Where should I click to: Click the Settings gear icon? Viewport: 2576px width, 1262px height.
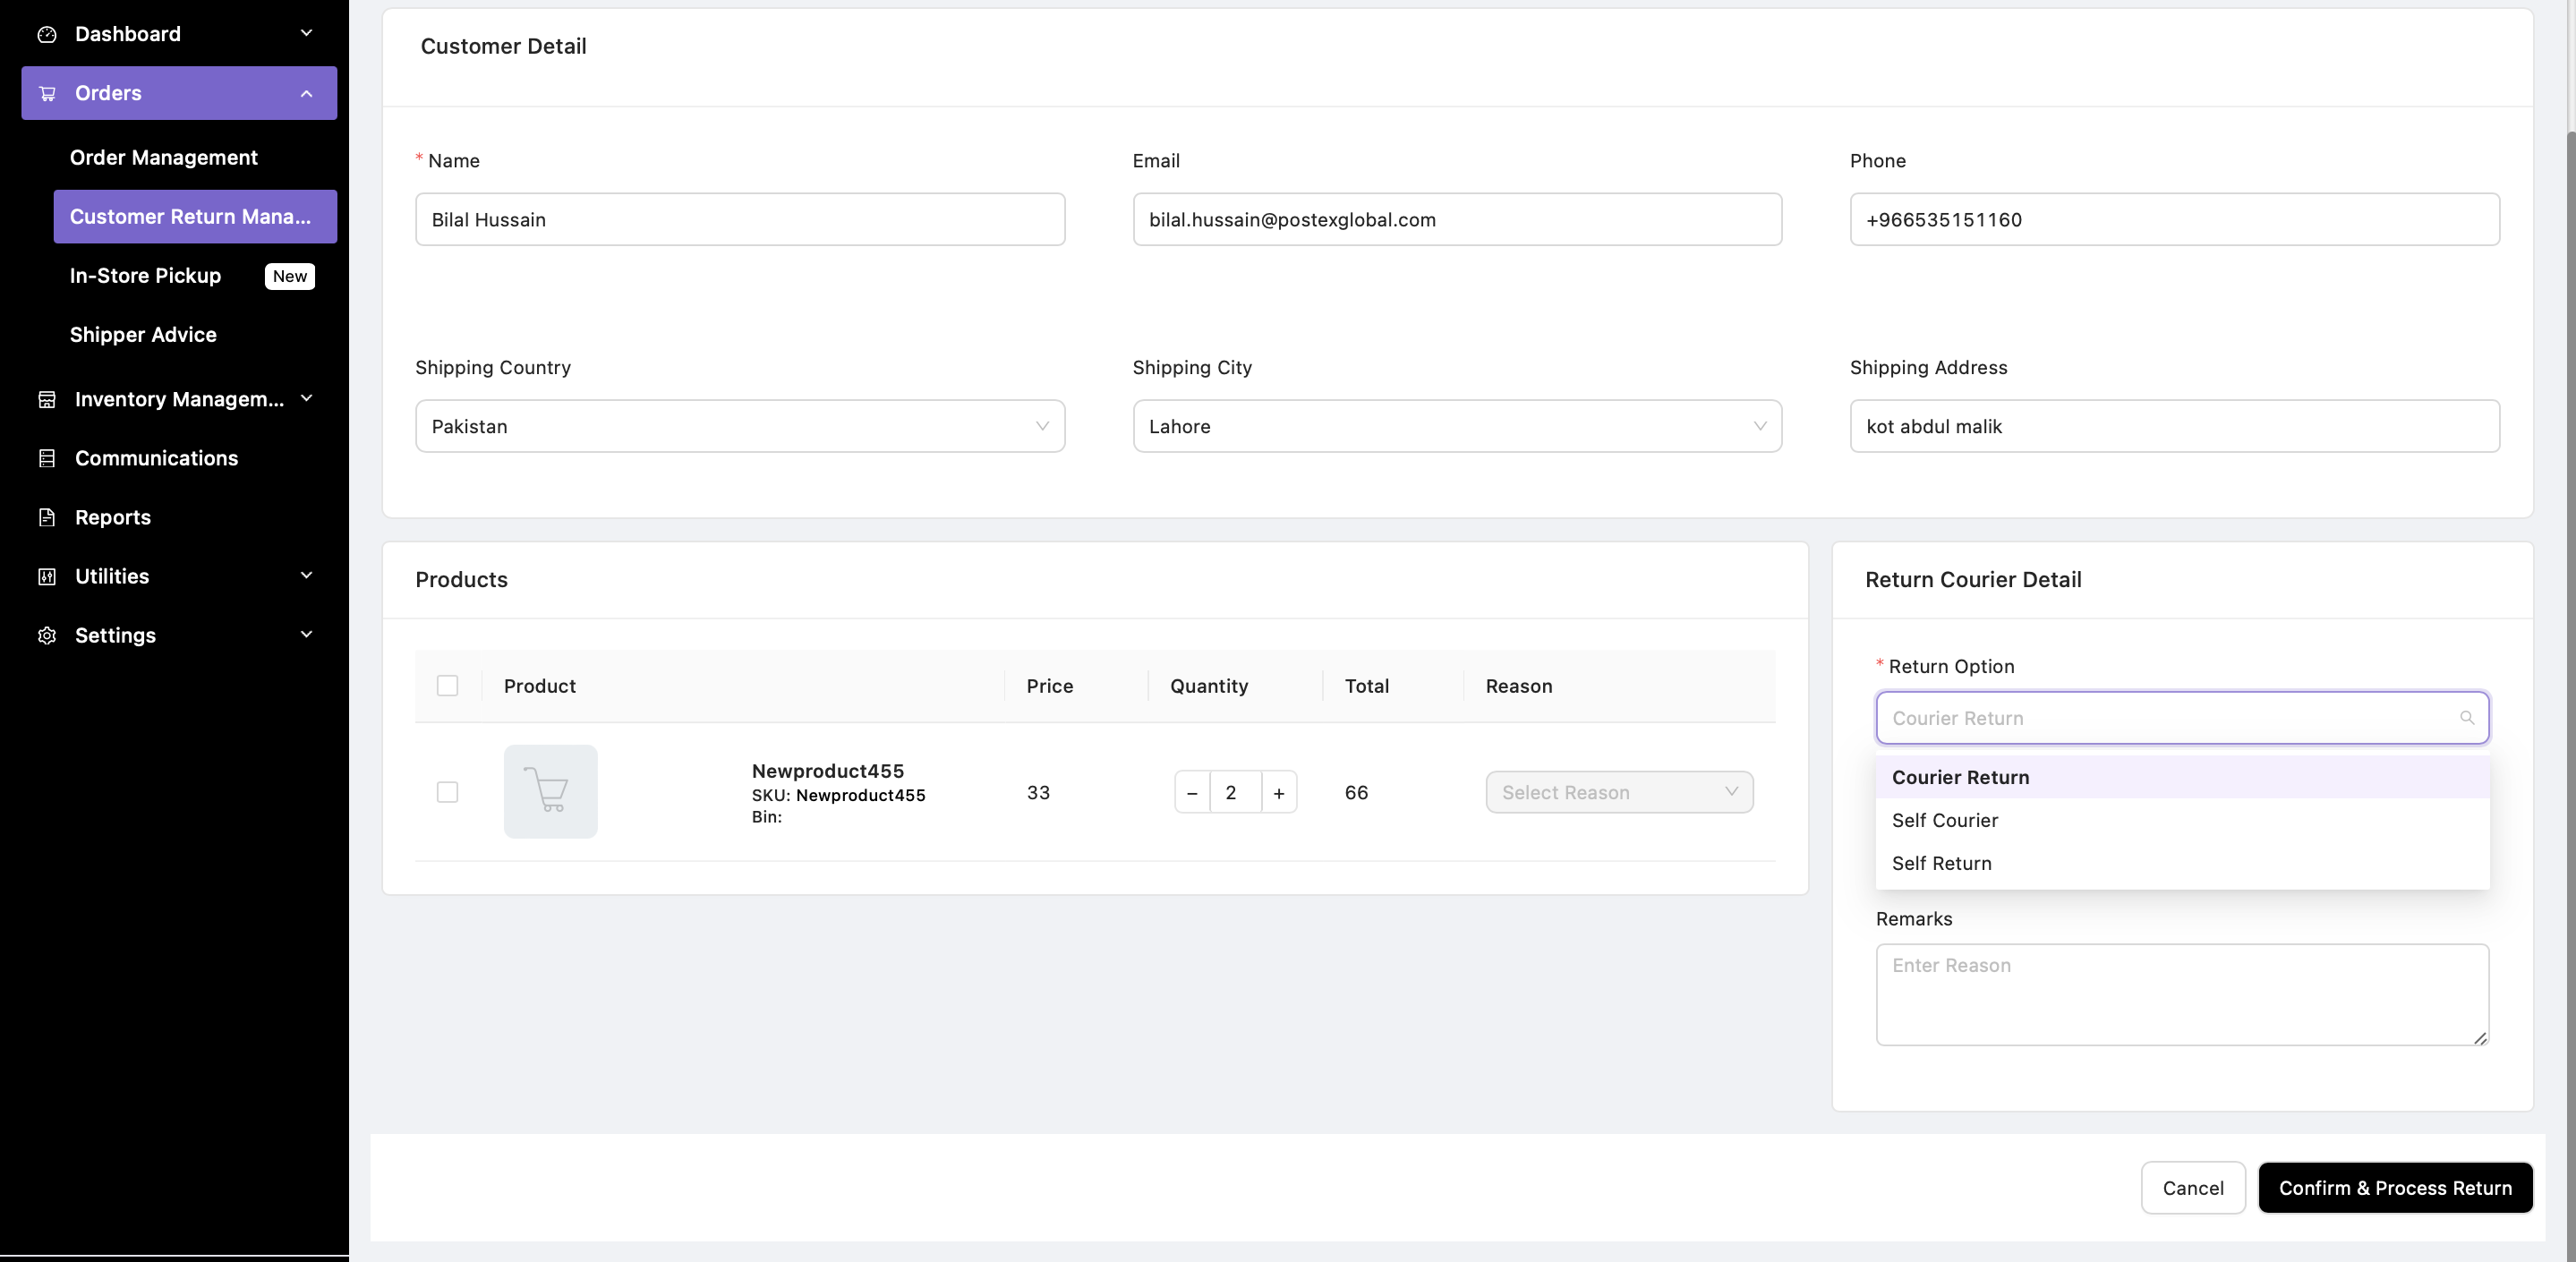tap(47, 635)
